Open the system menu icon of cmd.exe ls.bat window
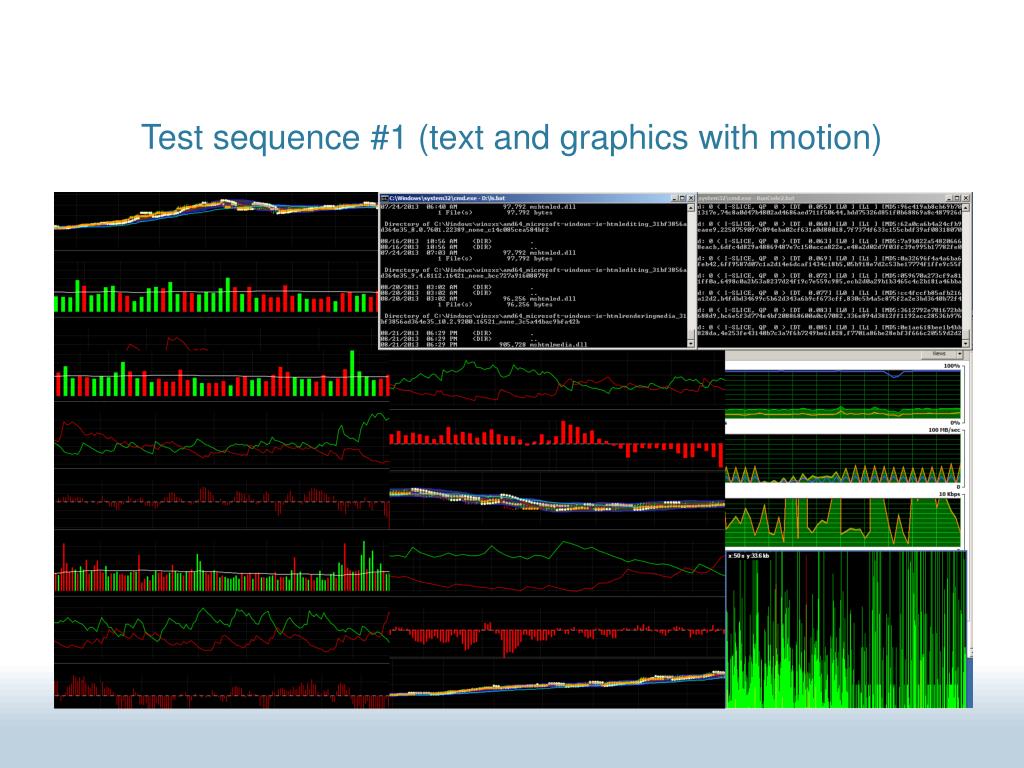Screen dimensions: 1024x768 point(385,198)
